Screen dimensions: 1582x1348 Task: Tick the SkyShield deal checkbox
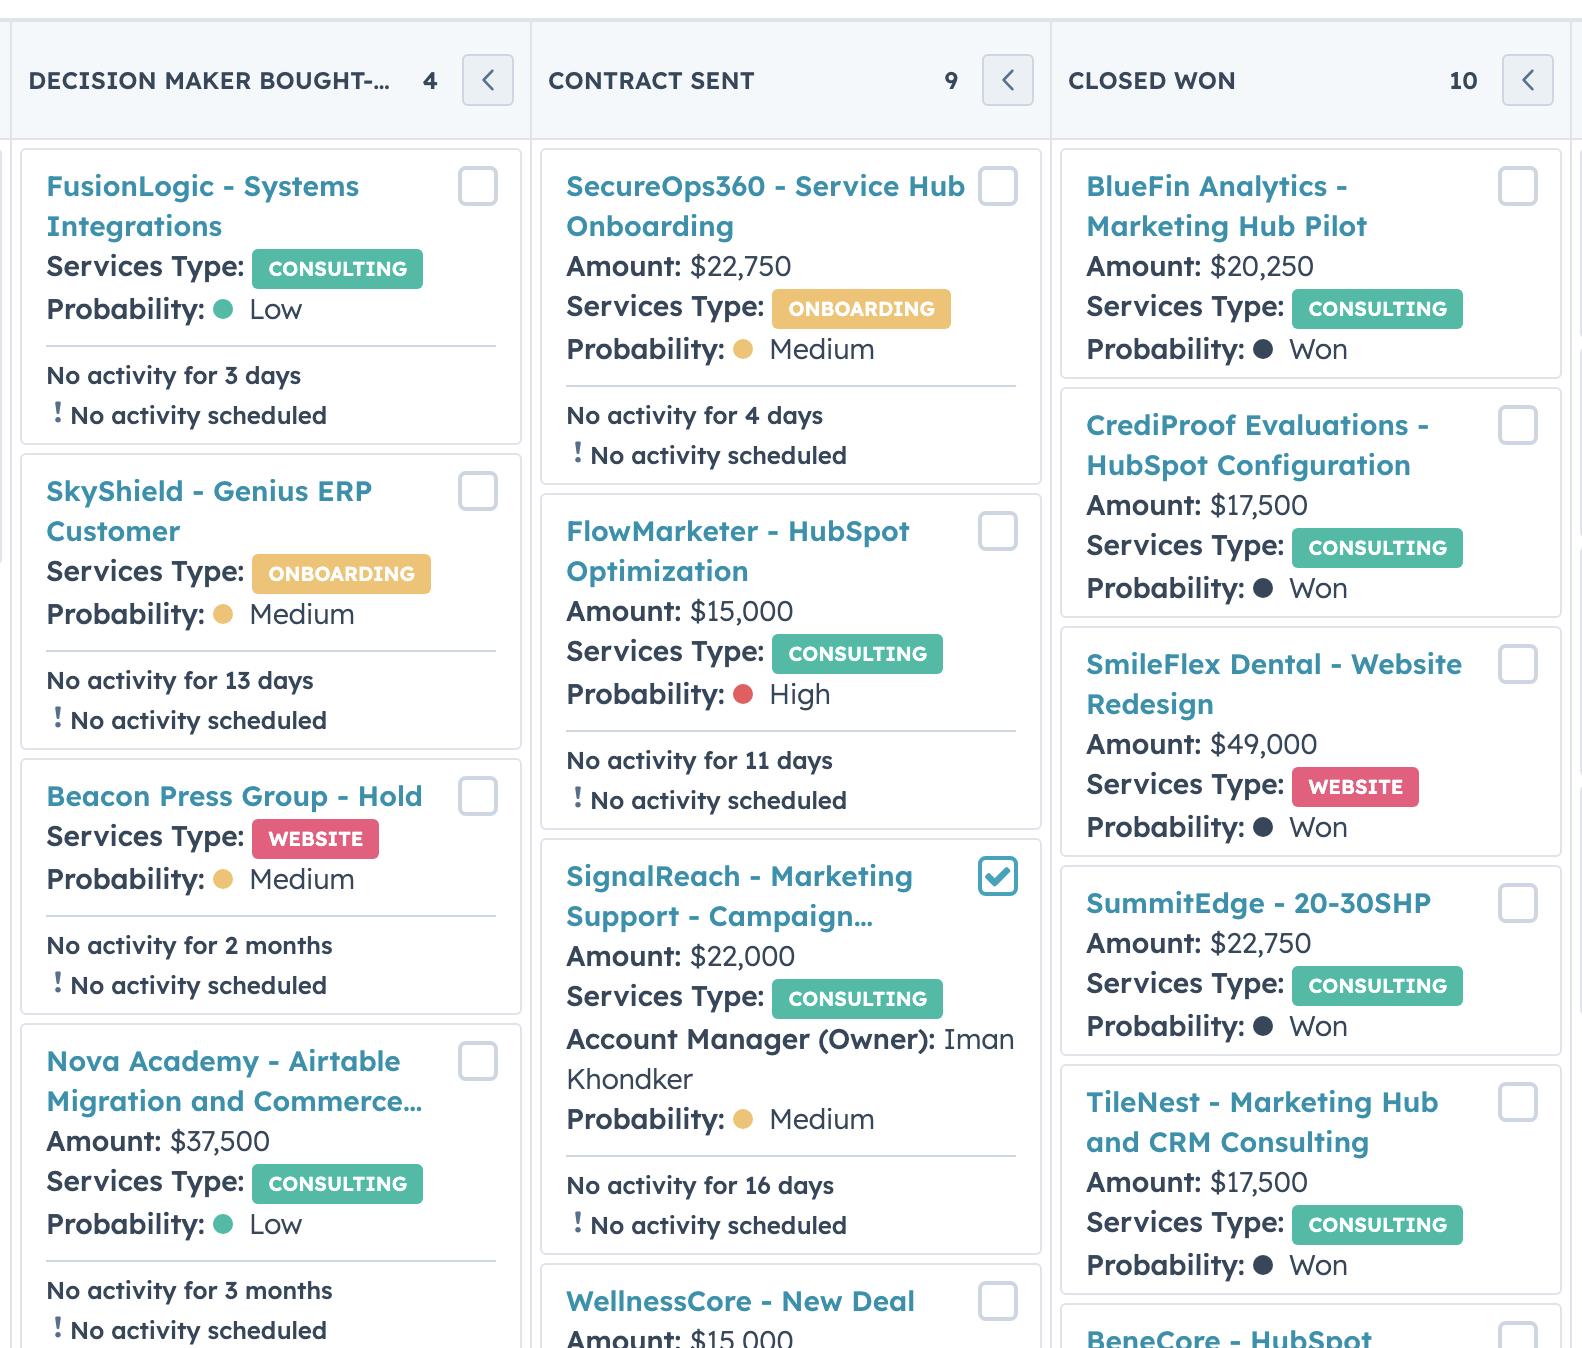click(478, 491)
